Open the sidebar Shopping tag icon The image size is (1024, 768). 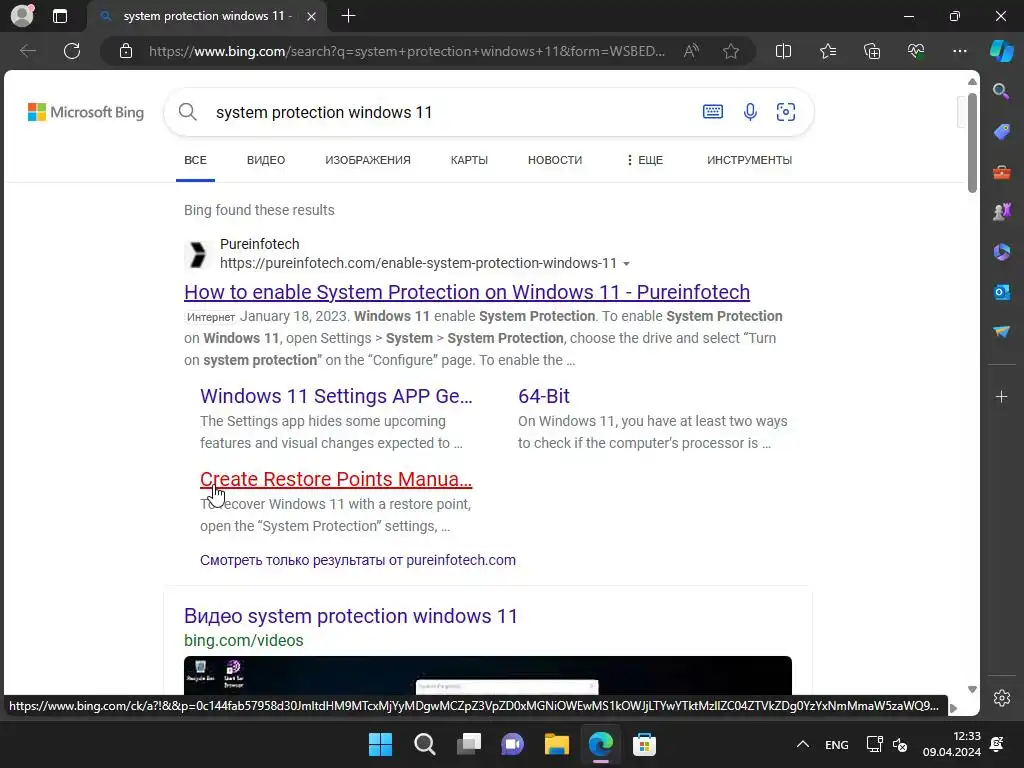pos(1001,132)
